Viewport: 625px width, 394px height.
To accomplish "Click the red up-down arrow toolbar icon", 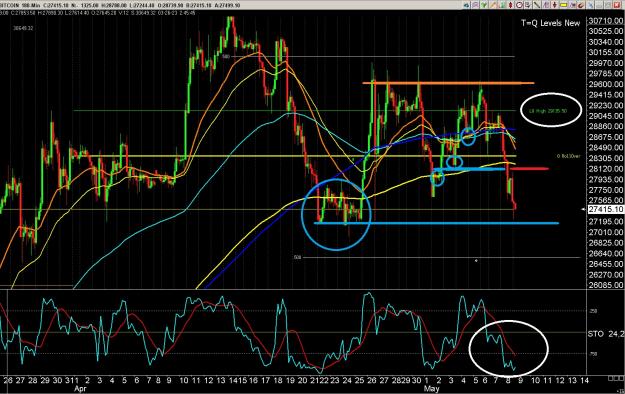I will pos(511,5).
